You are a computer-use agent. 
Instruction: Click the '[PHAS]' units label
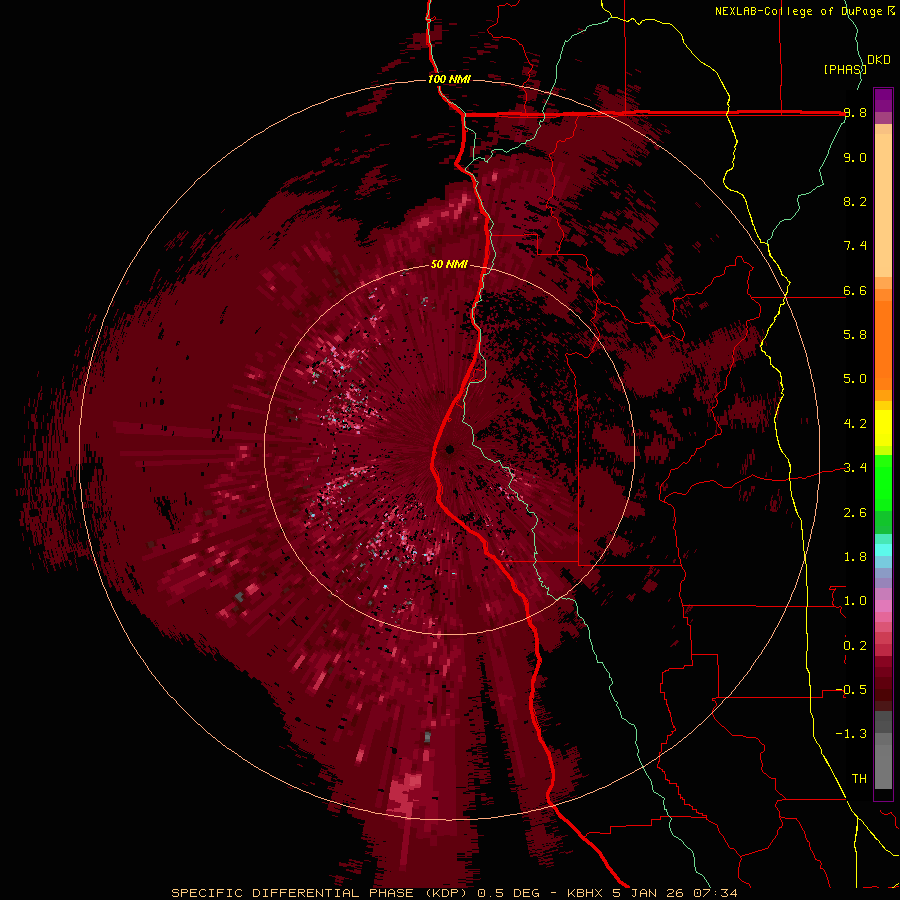point(845,70)
